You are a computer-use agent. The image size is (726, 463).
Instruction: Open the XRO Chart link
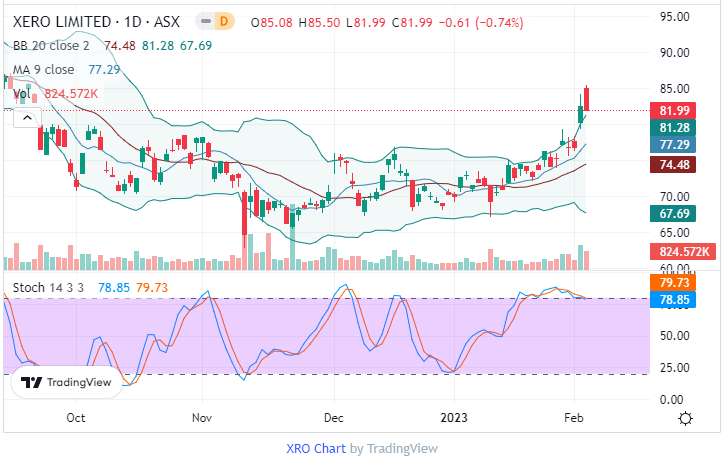point(315,448)
